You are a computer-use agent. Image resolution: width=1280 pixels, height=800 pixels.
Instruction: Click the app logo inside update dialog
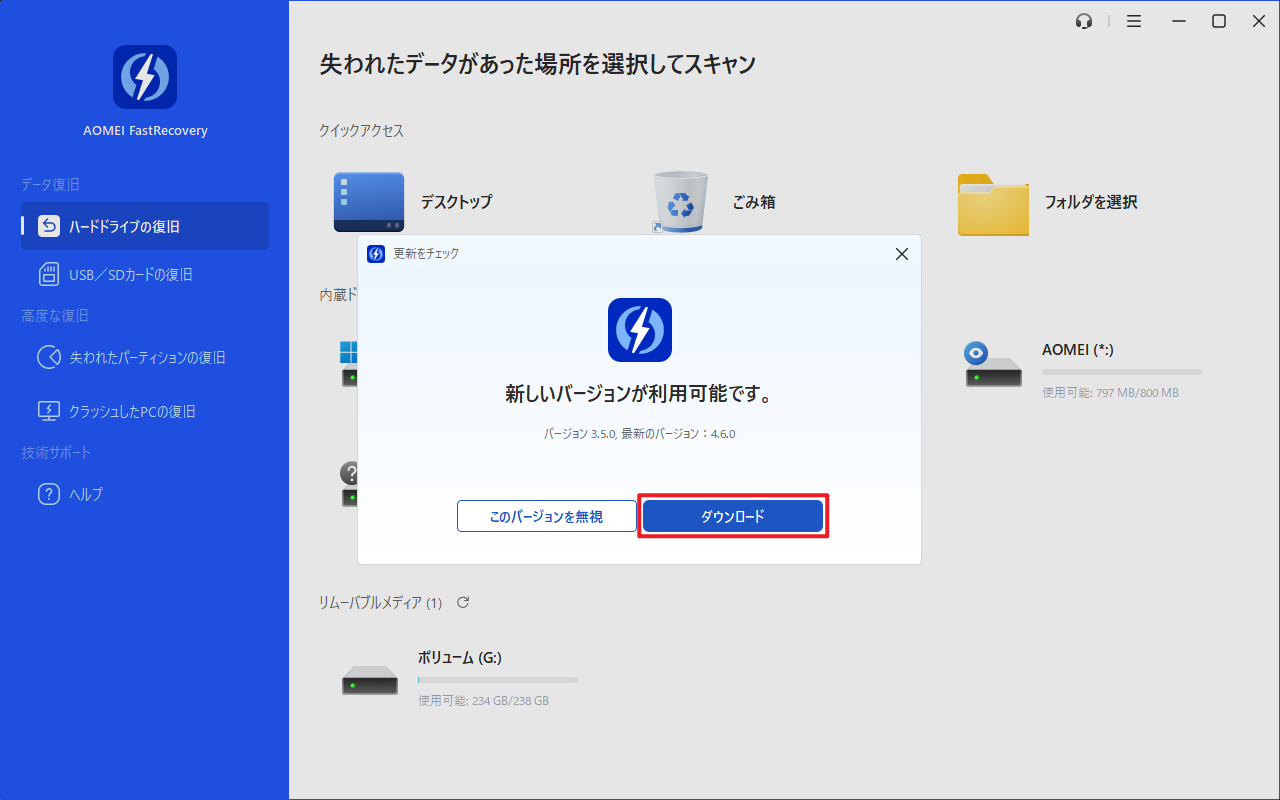pyautogui.click(x=639, y=330)
